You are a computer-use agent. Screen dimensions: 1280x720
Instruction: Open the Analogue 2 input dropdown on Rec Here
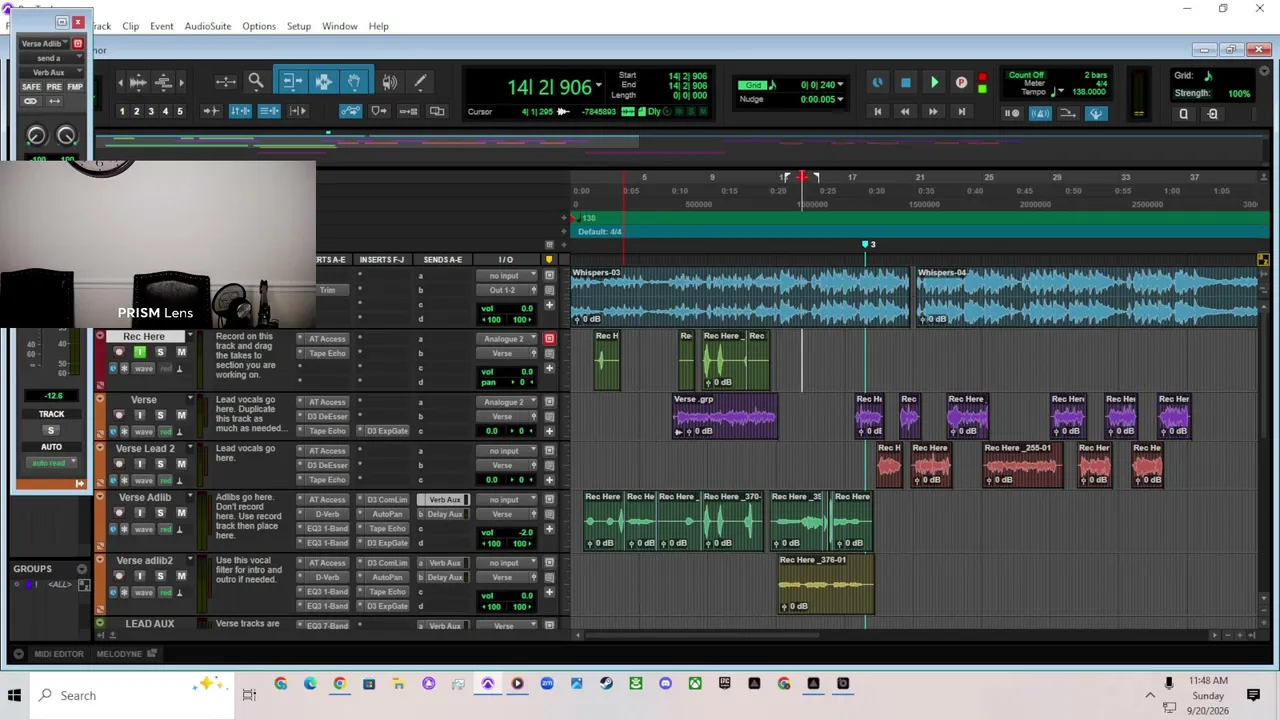[x=507, y=339]
